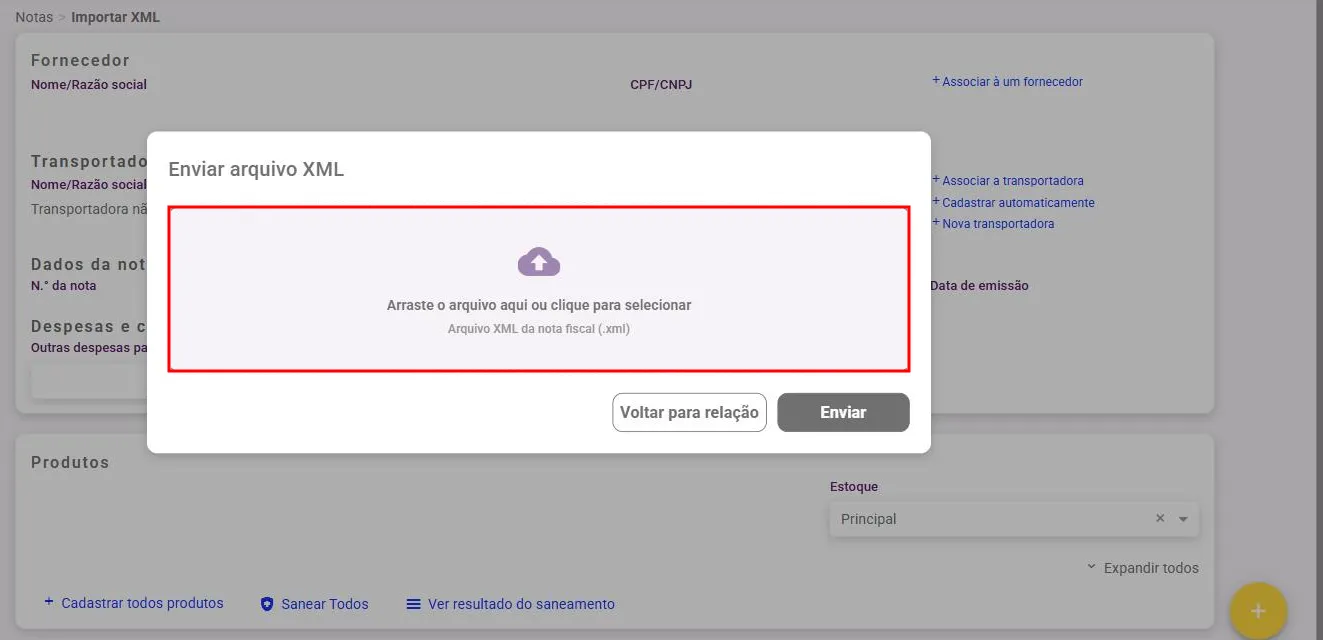Image resolution: width=1323 pixels, height=640 pixels.
Task: Click the N.° da nota label
Action: [64, 285]
